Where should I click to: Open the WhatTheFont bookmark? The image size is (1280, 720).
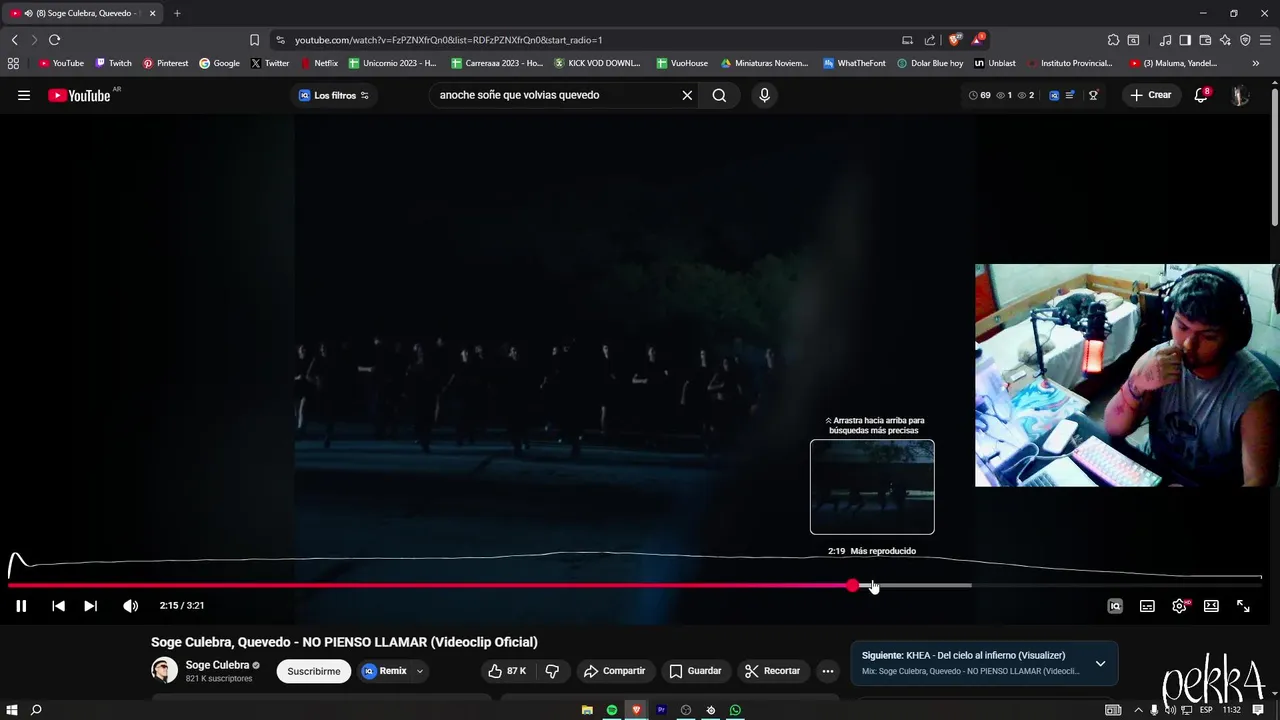pyautogui.click(x=853, y=63)
